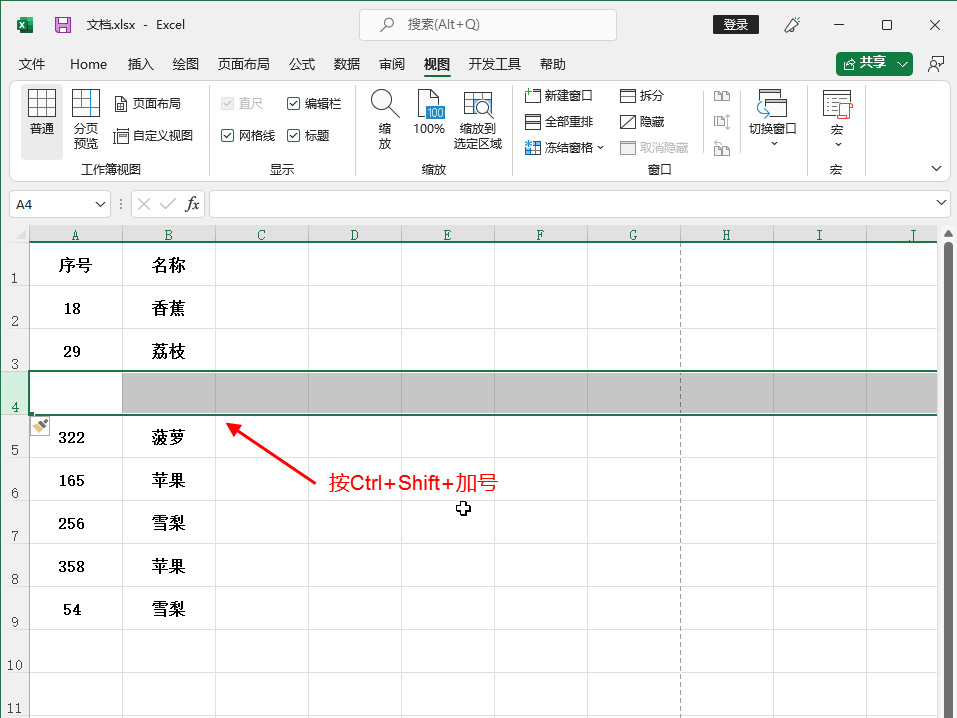Click Split (拆分) window
The image size is (957, 718).
641,96
